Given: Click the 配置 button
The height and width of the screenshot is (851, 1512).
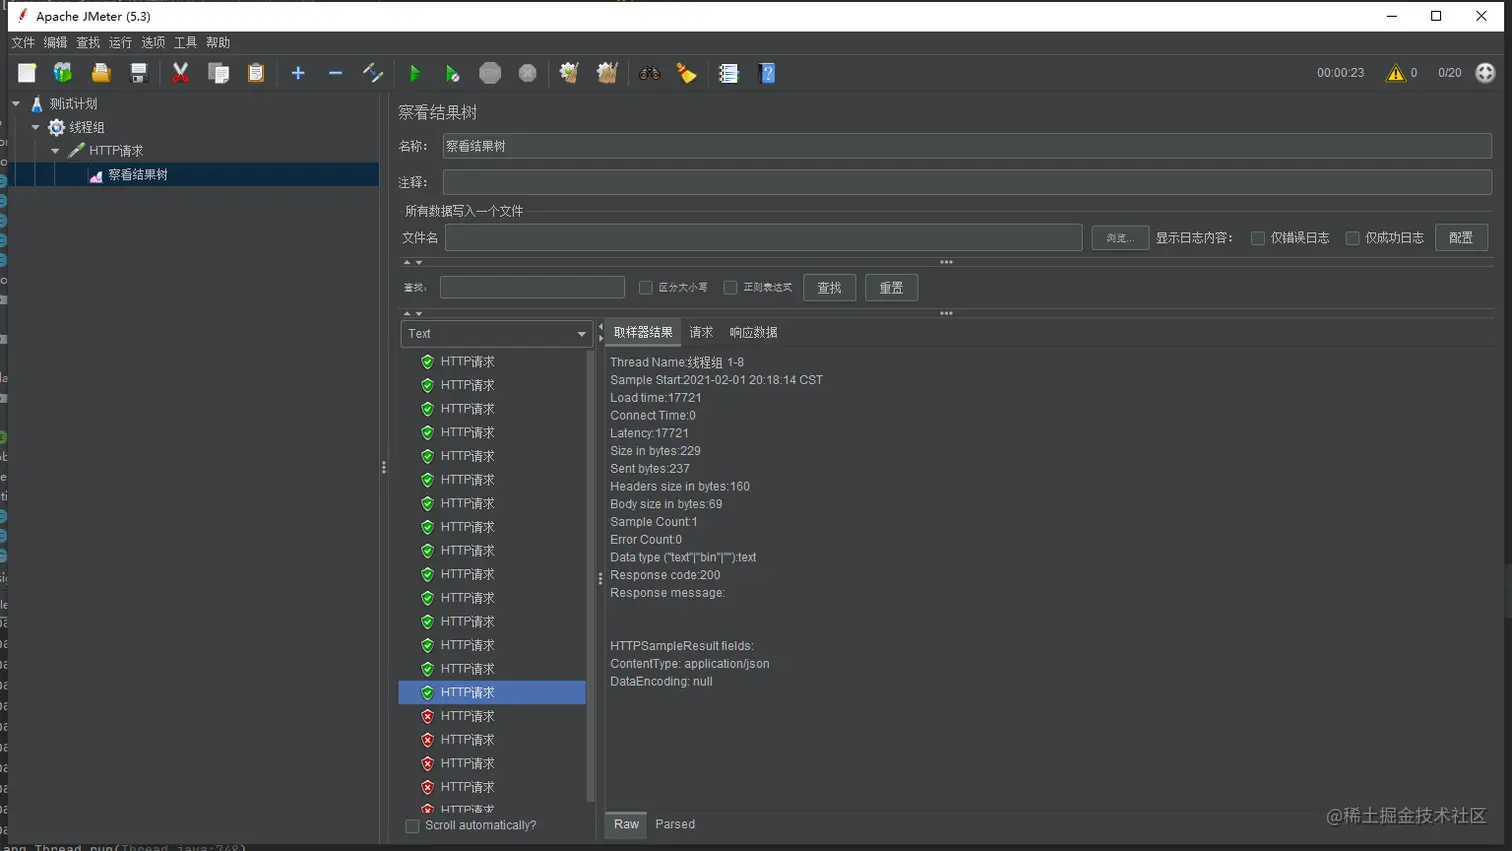Looking at the screenshot, I should pos(1461,238).
